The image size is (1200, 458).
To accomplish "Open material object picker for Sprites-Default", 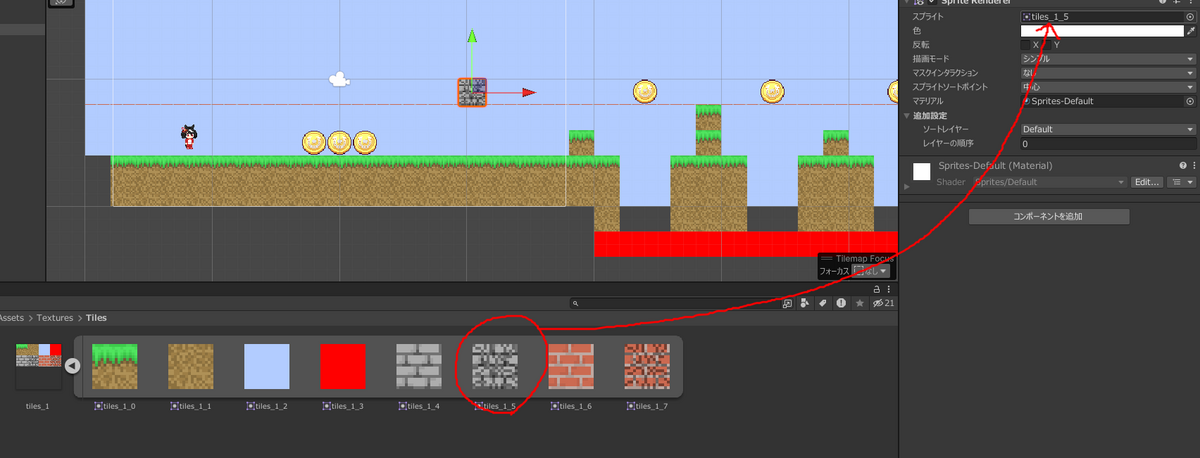I will point(1190,101).
